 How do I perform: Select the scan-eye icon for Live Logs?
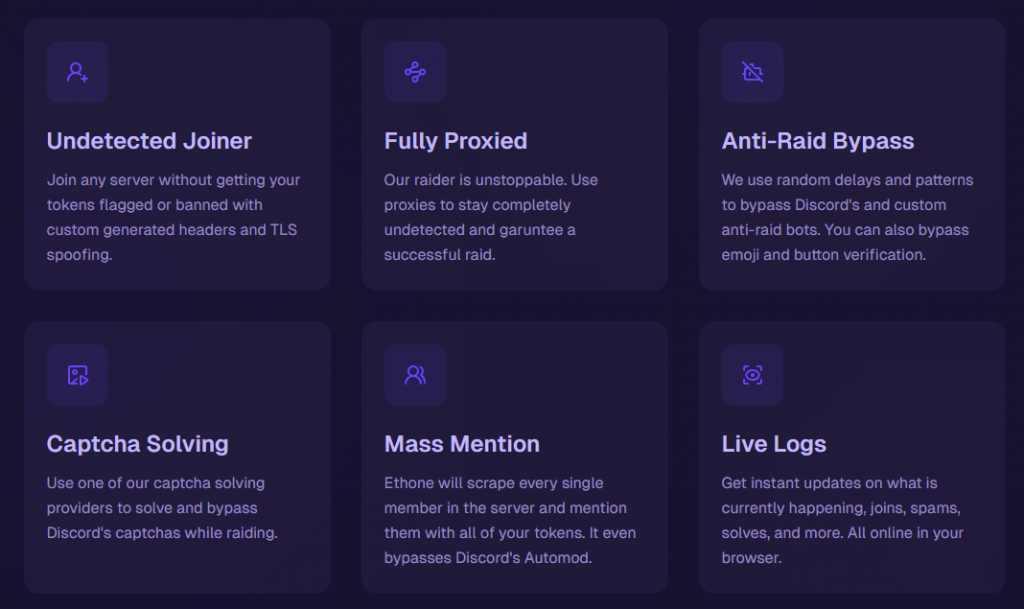753,375
